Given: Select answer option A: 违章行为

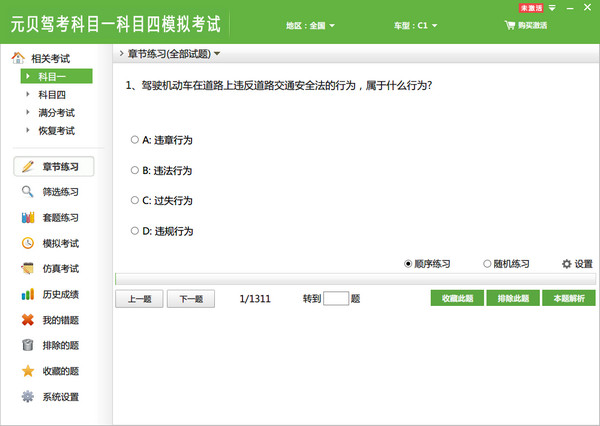Looking at the screenshot, I should click(x=135, y=140).
